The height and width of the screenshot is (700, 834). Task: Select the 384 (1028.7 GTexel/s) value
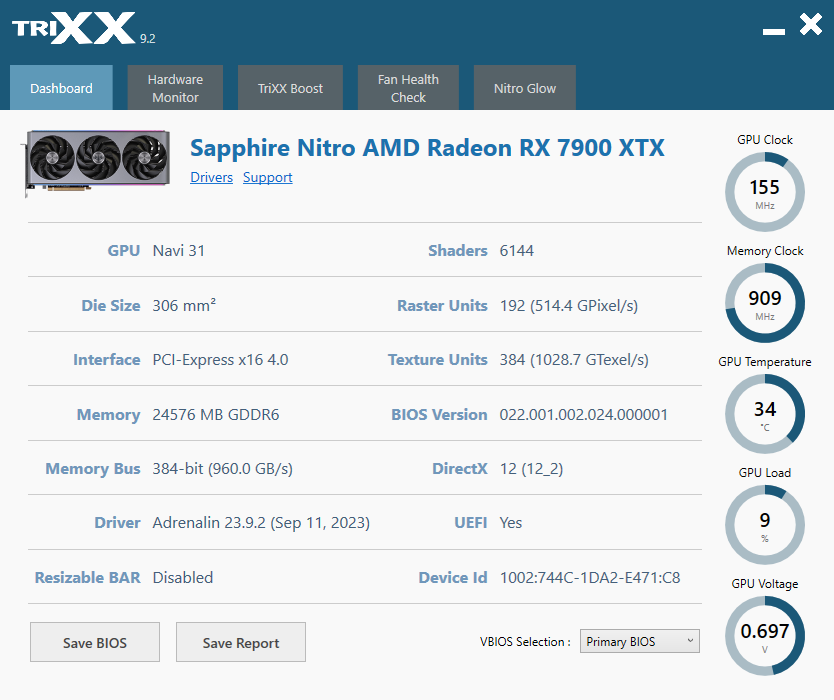[x=574, y=360]
